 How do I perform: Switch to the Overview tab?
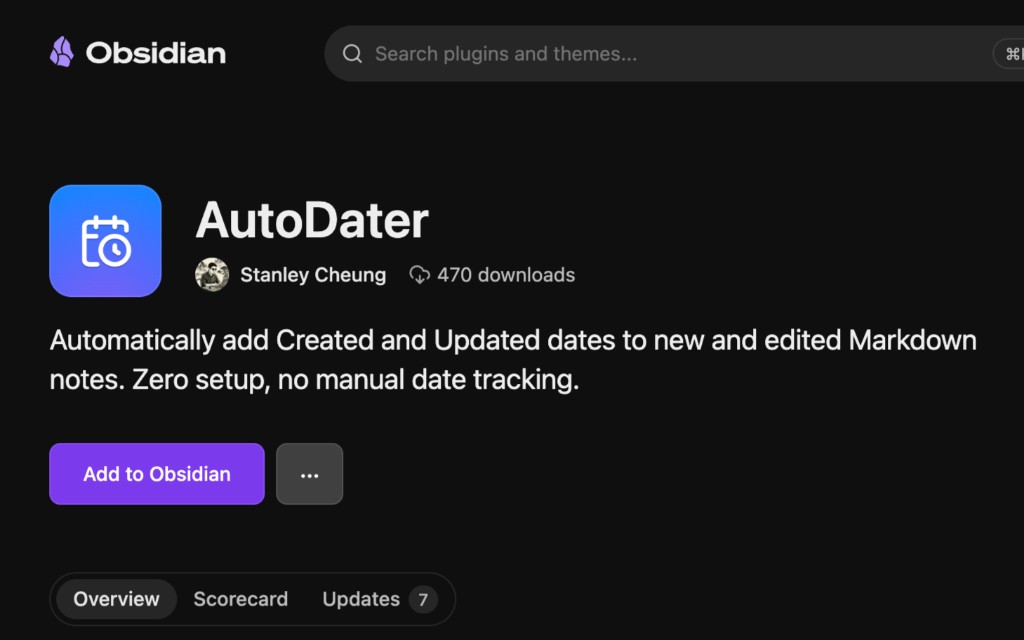pos(116,599)
